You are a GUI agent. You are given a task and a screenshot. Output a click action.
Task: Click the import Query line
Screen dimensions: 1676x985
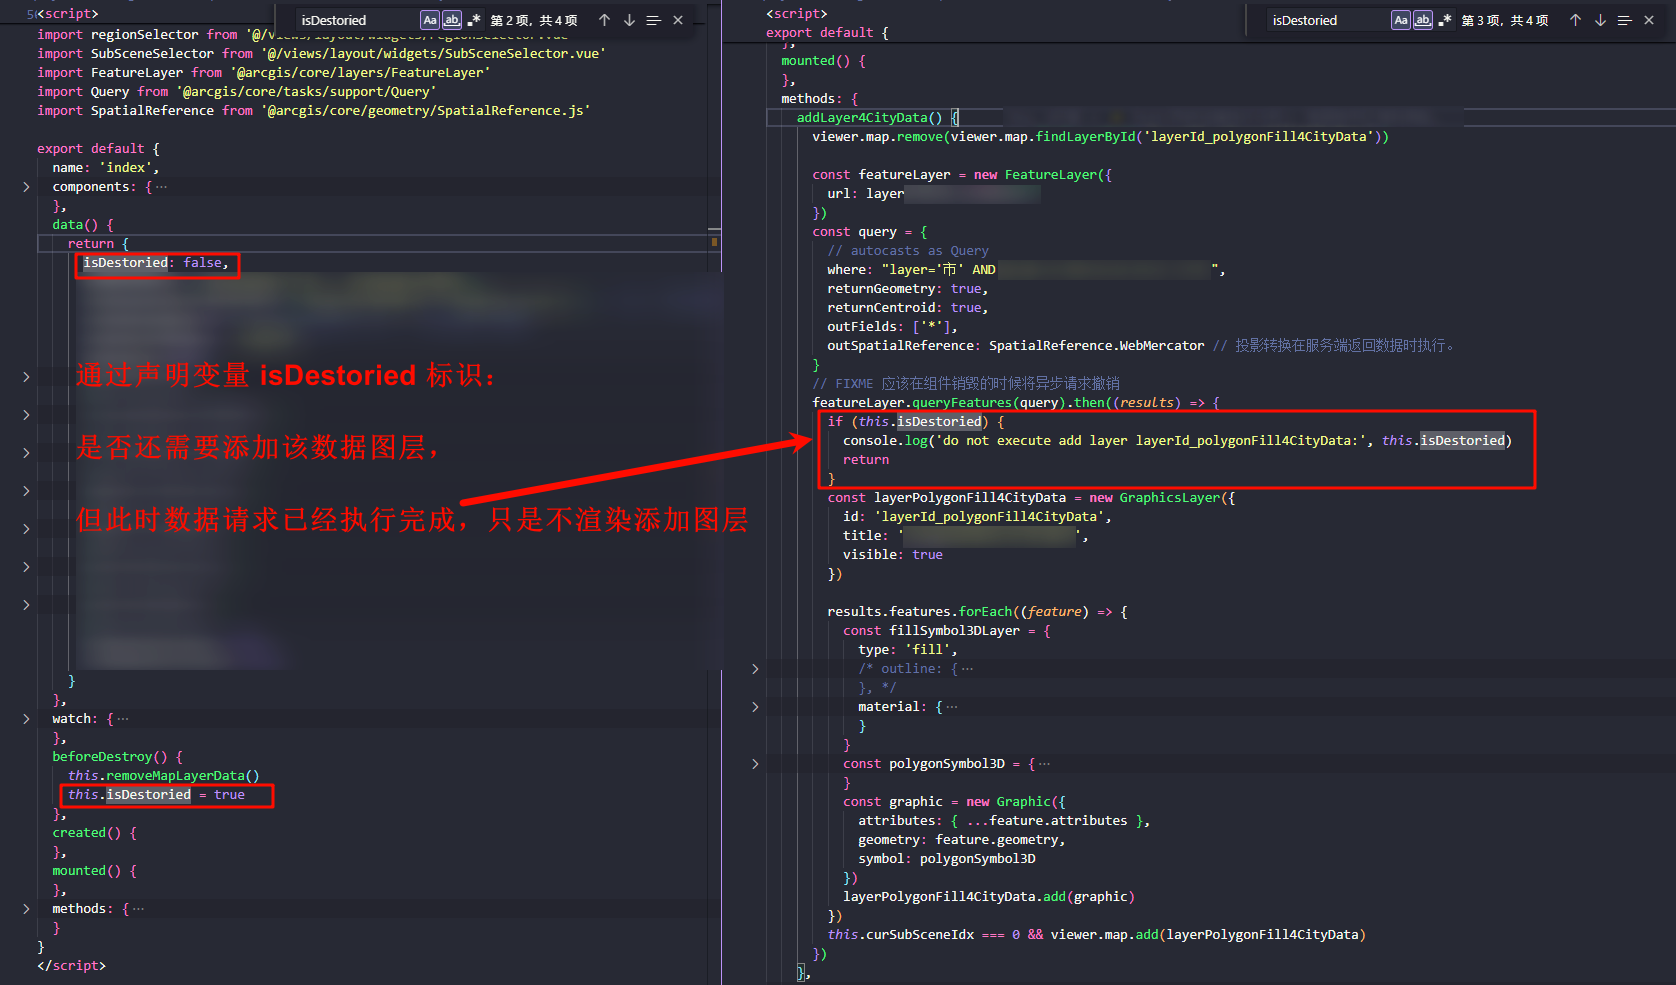point(237,92)
